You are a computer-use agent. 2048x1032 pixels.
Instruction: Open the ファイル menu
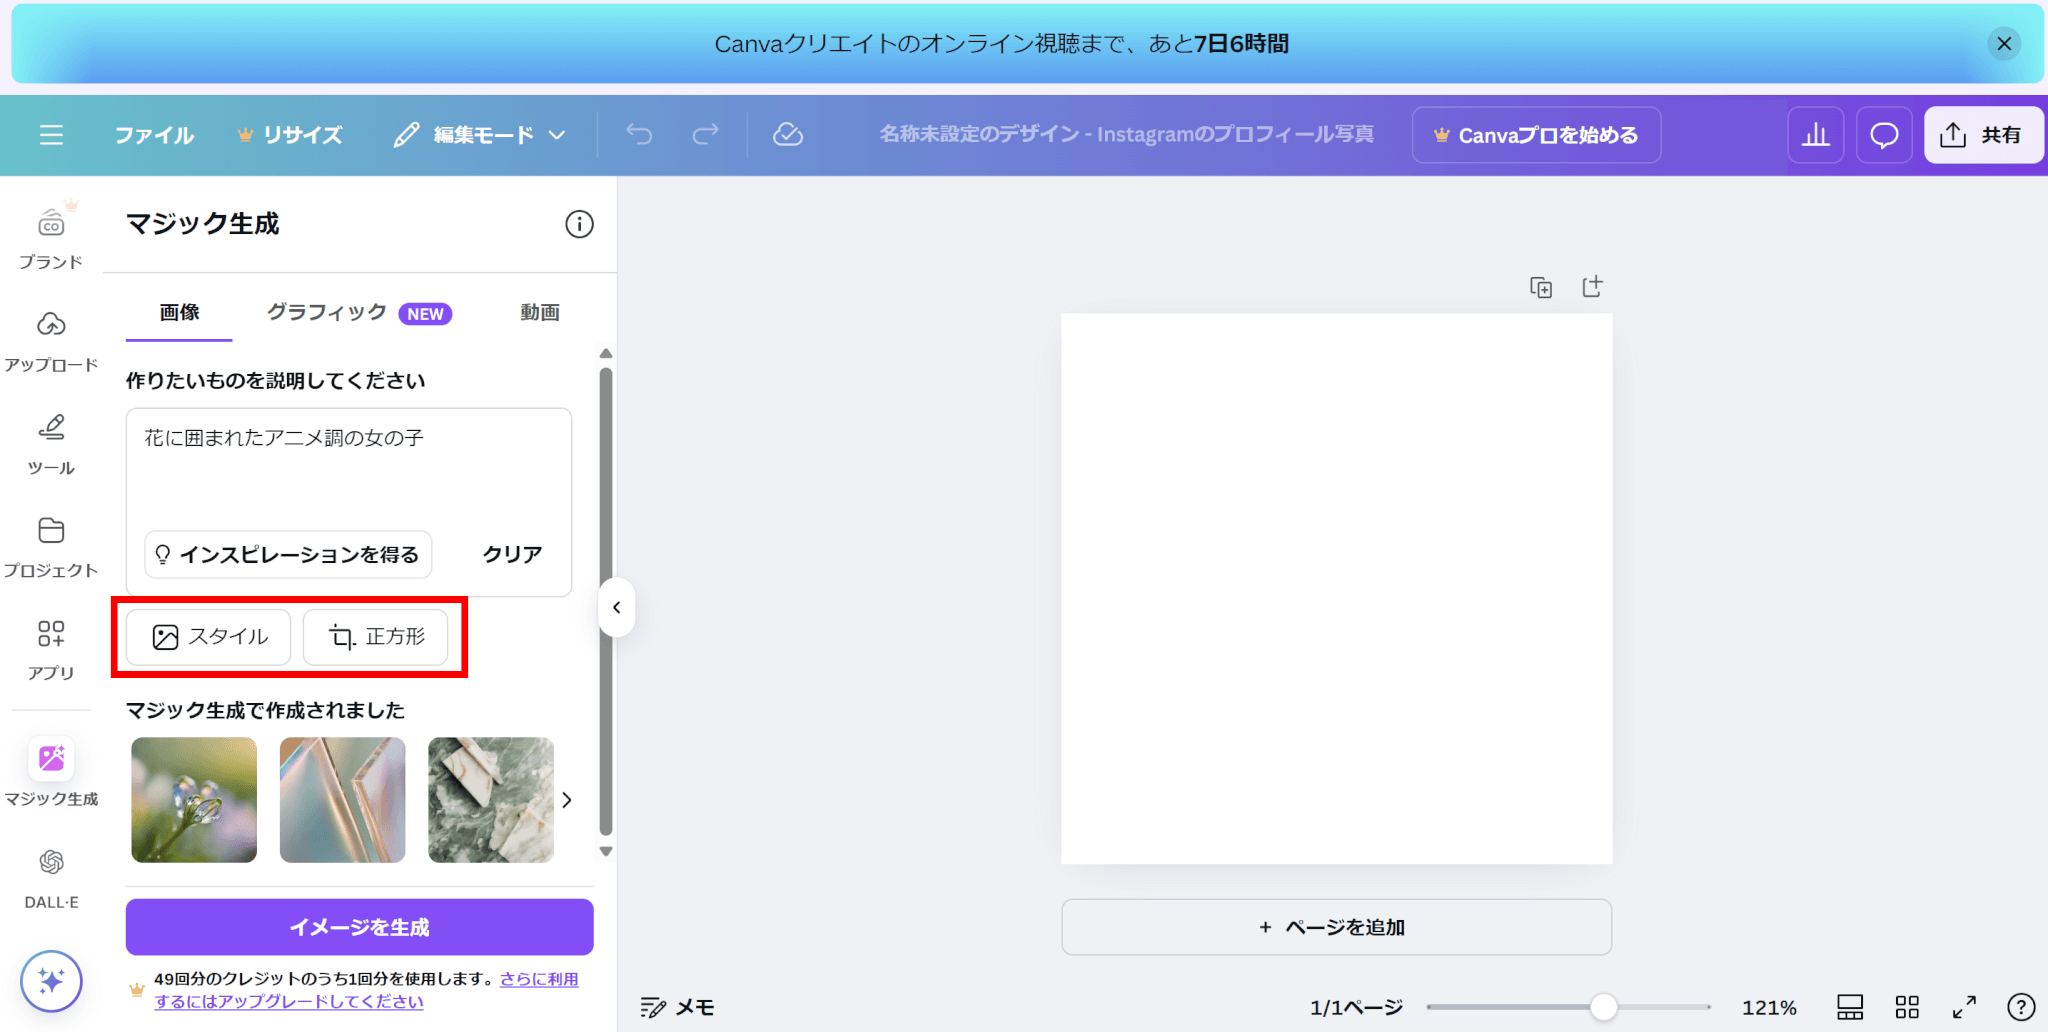point(154,135)
